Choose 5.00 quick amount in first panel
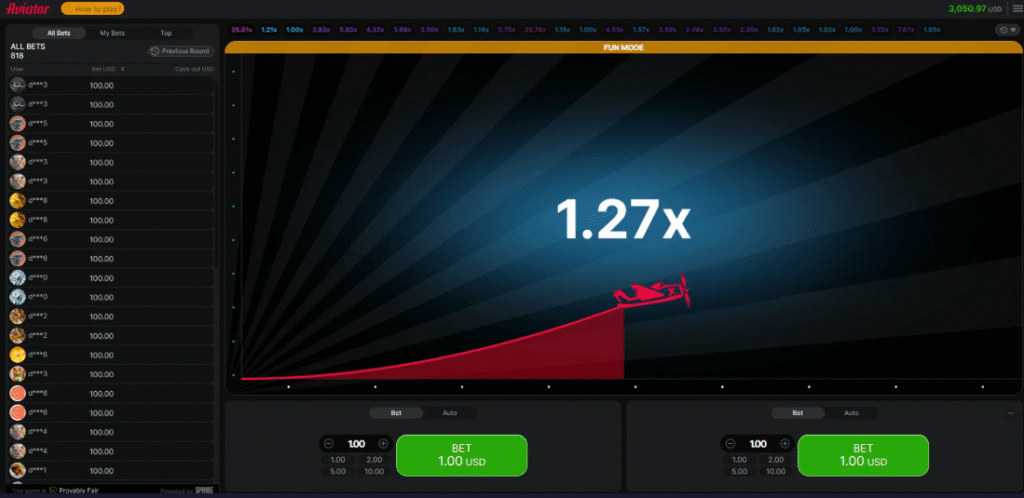The image size is (1024, 498). click(x=338, y=471)
